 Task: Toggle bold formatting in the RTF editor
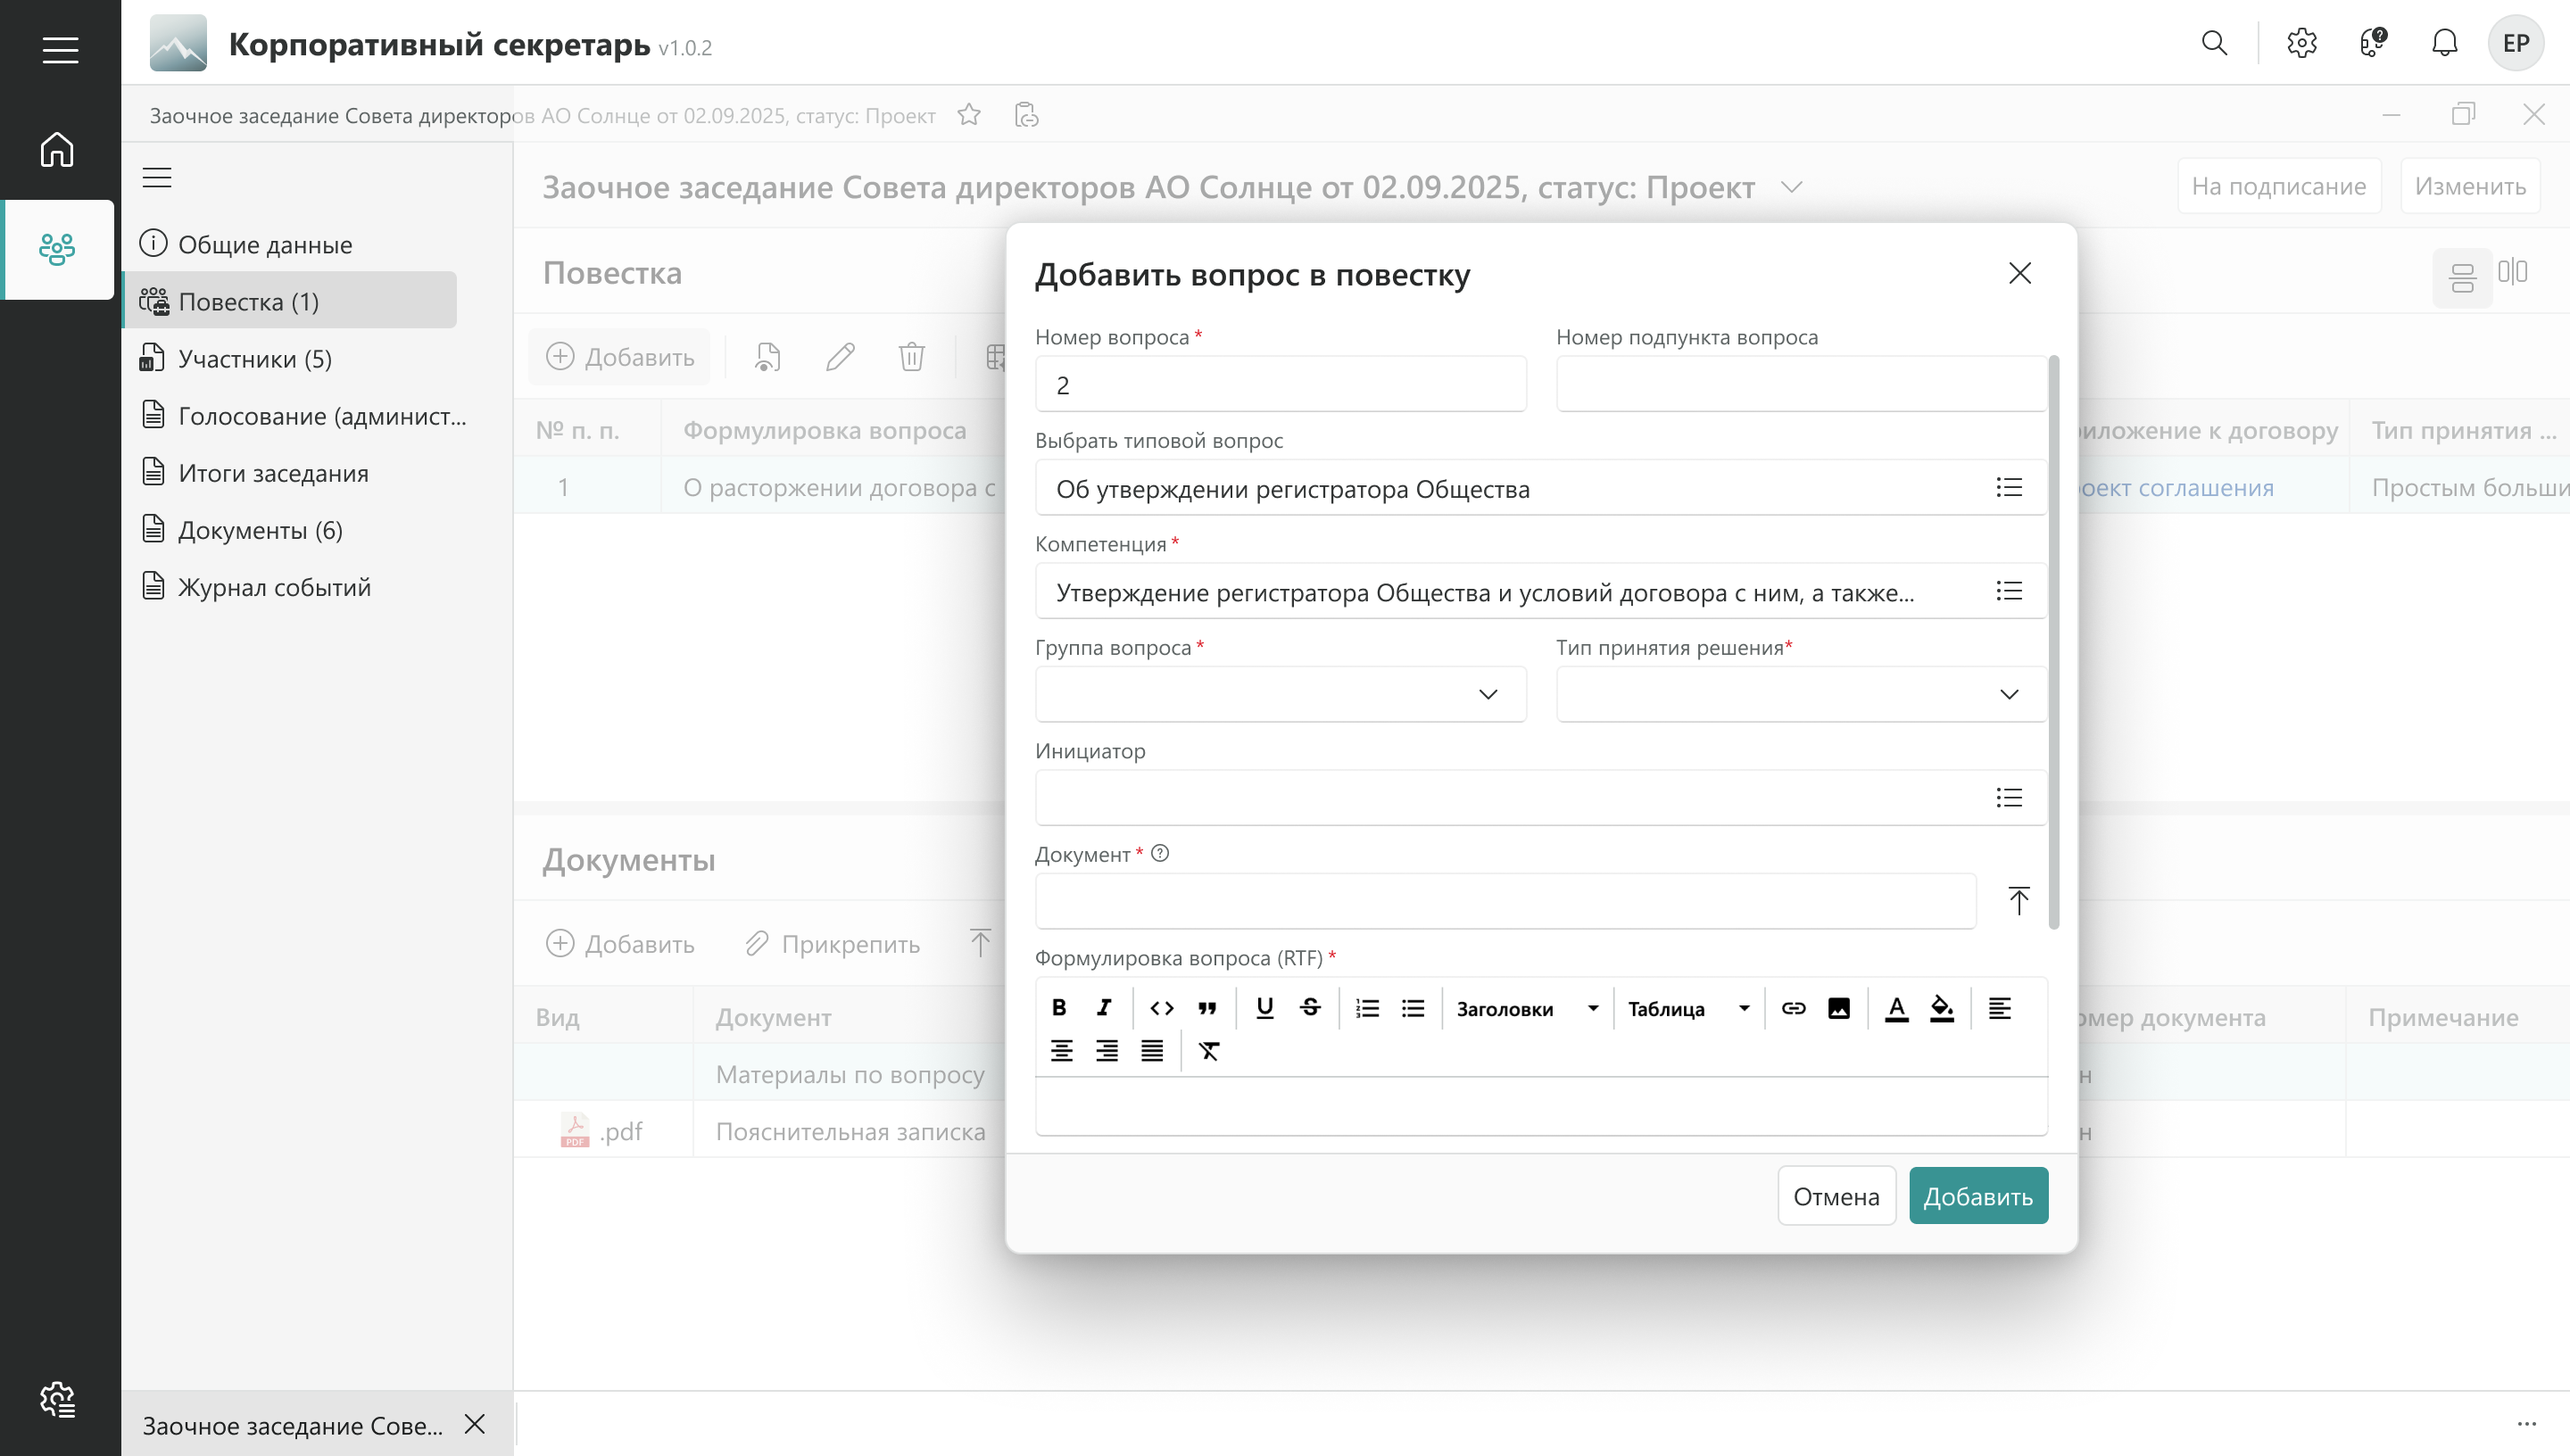1059,1008
